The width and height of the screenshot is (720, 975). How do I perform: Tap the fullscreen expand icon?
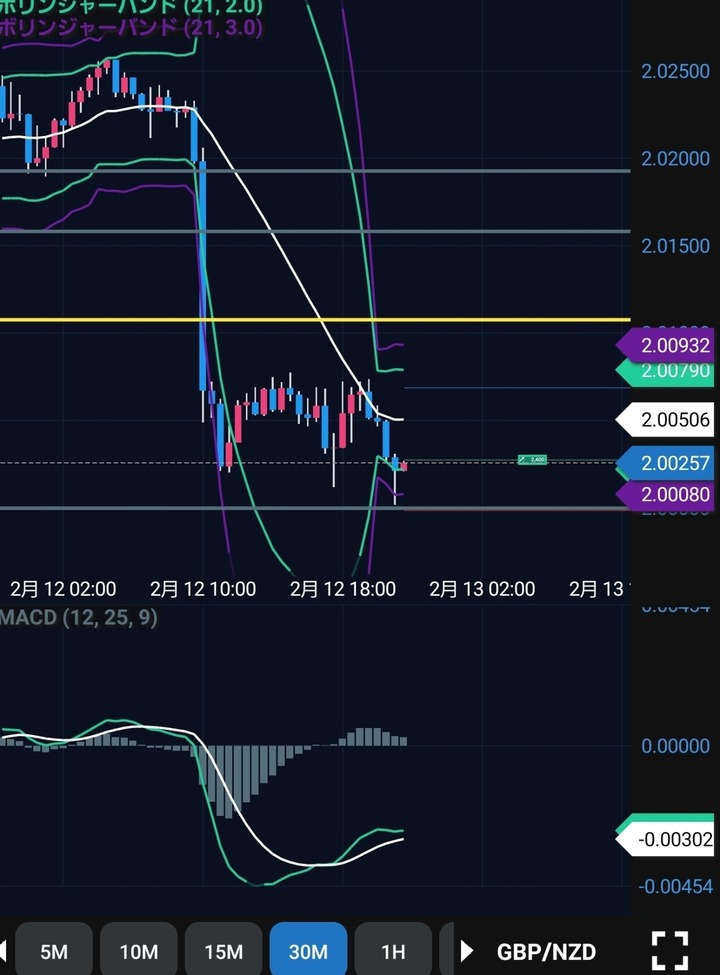670,951
